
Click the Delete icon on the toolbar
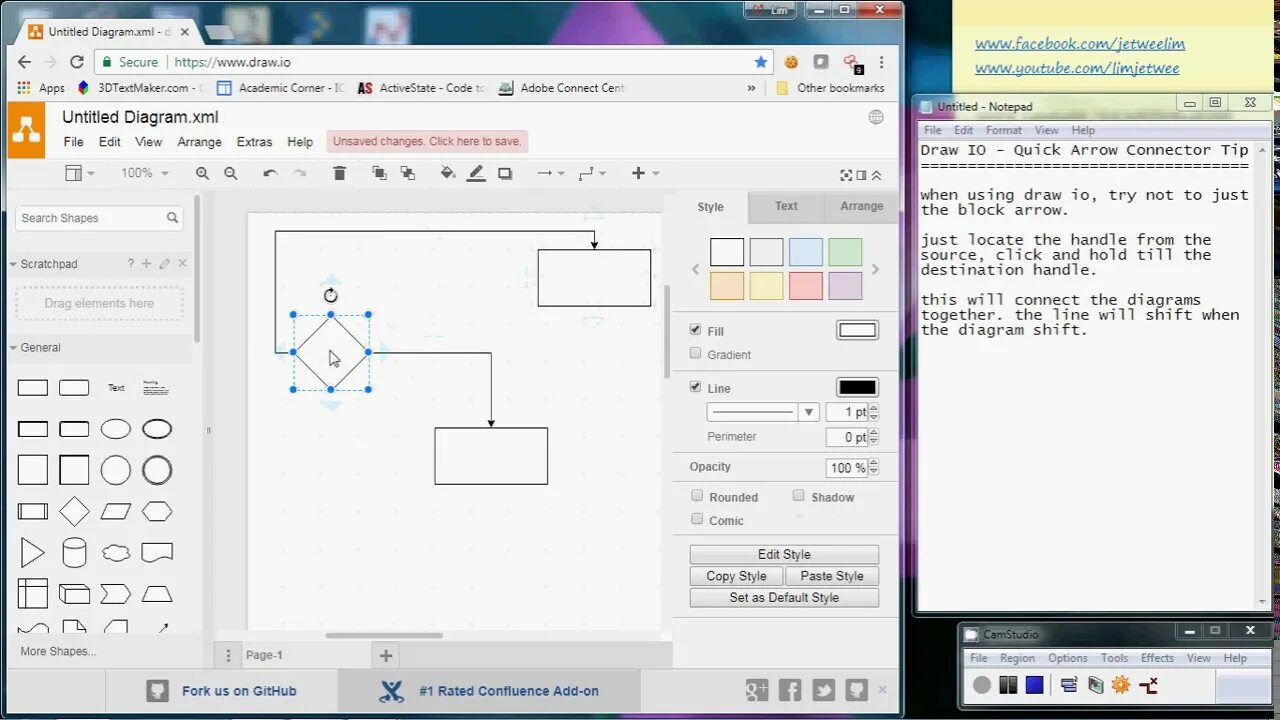click(x=339, y=173)
